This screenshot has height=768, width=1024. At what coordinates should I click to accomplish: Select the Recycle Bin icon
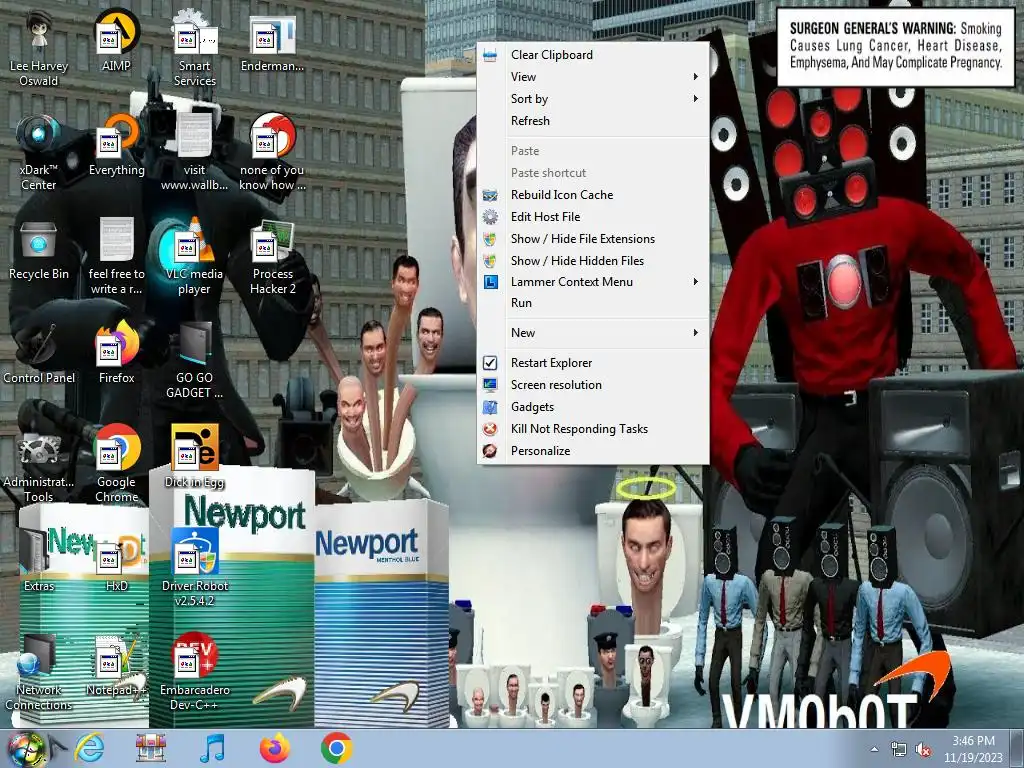click(39, 249)
